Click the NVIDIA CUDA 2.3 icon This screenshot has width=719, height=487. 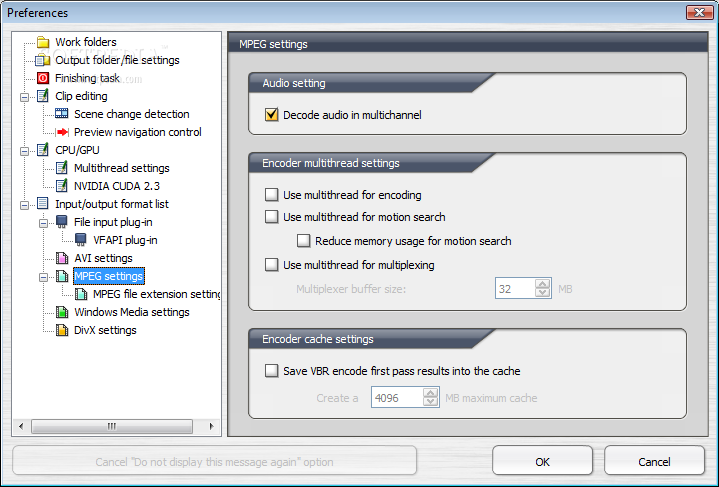coord(61,186)
